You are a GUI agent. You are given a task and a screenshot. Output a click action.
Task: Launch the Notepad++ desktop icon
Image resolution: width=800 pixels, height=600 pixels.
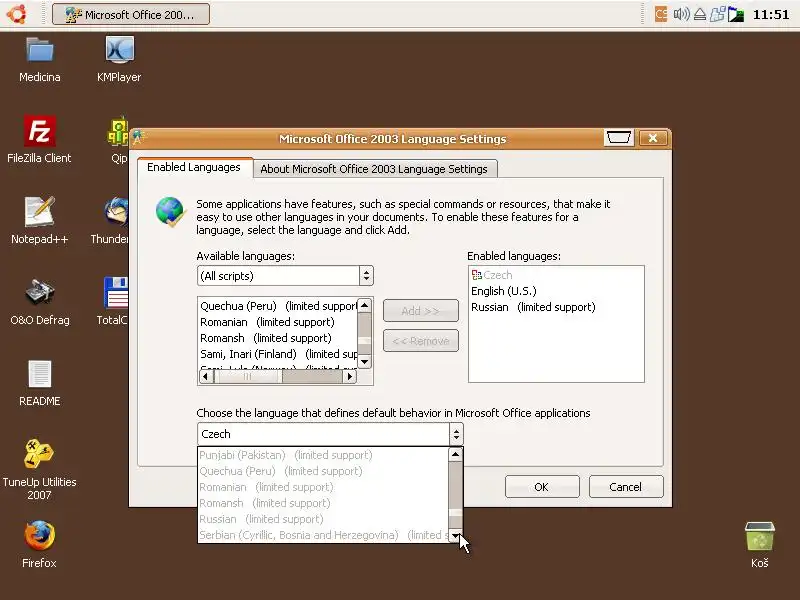(x=39, y=212)
